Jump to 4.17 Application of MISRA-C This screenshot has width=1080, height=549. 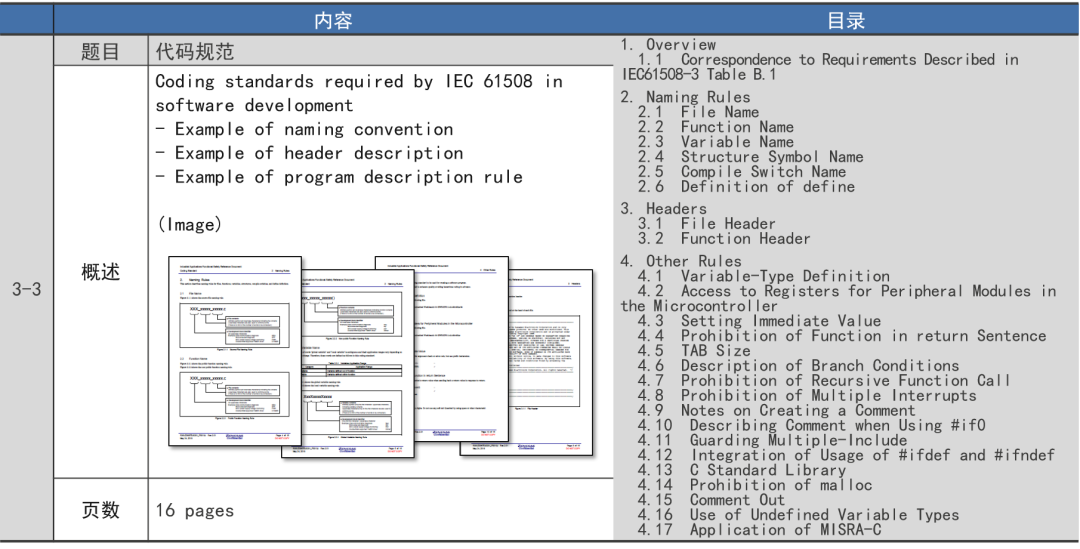(x=759, y=529)
